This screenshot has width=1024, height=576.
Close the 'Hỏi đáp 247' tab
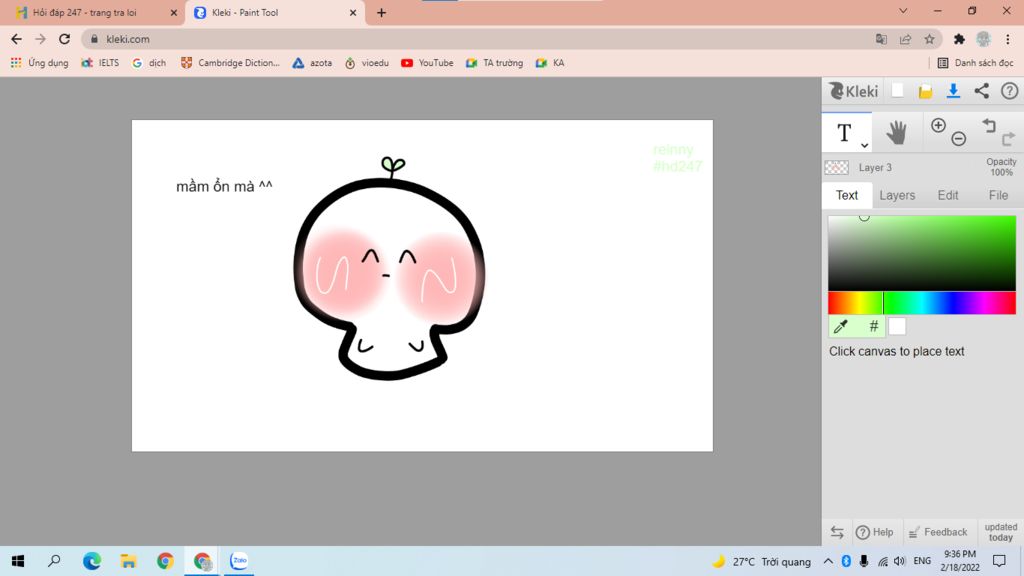coord(174,12)
